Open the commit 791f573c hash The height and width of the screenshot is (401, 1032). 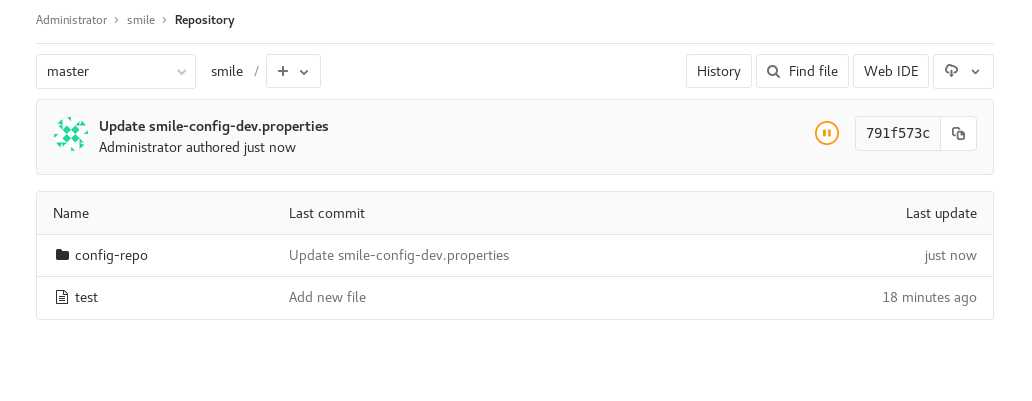pos(898,134)
